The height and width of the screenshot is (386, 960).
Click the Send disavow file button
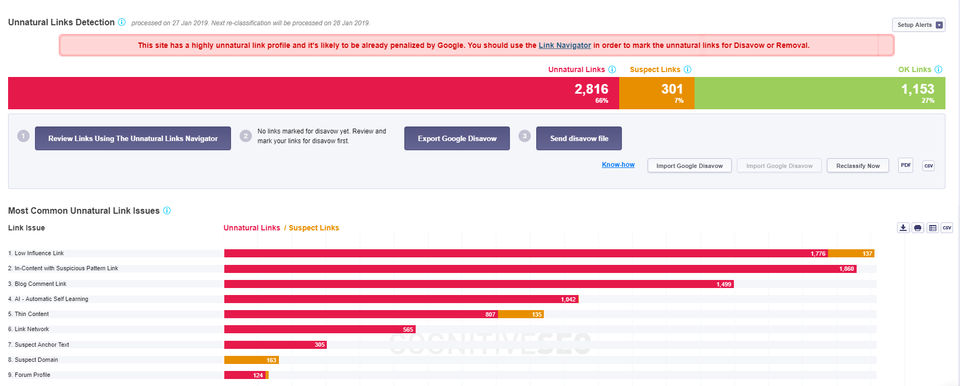coord(579,138)
